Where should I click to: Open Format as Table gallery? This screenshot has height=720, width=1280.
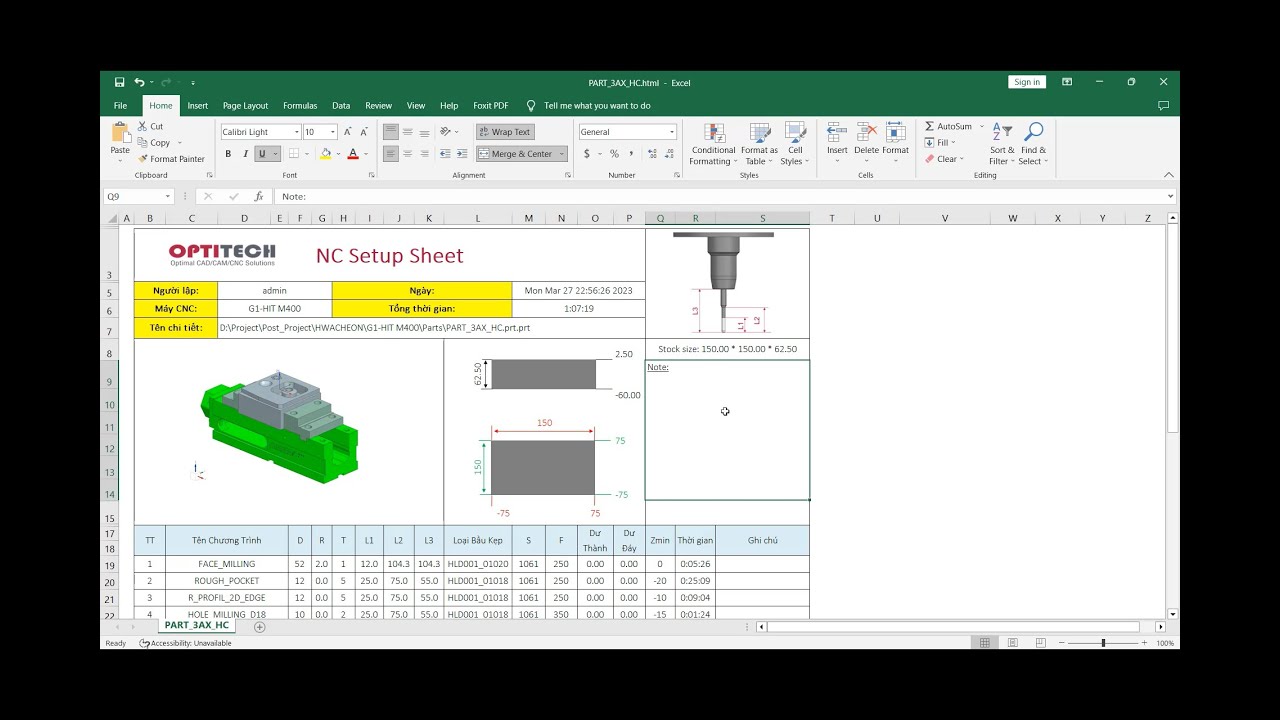(x=759, y=144)
